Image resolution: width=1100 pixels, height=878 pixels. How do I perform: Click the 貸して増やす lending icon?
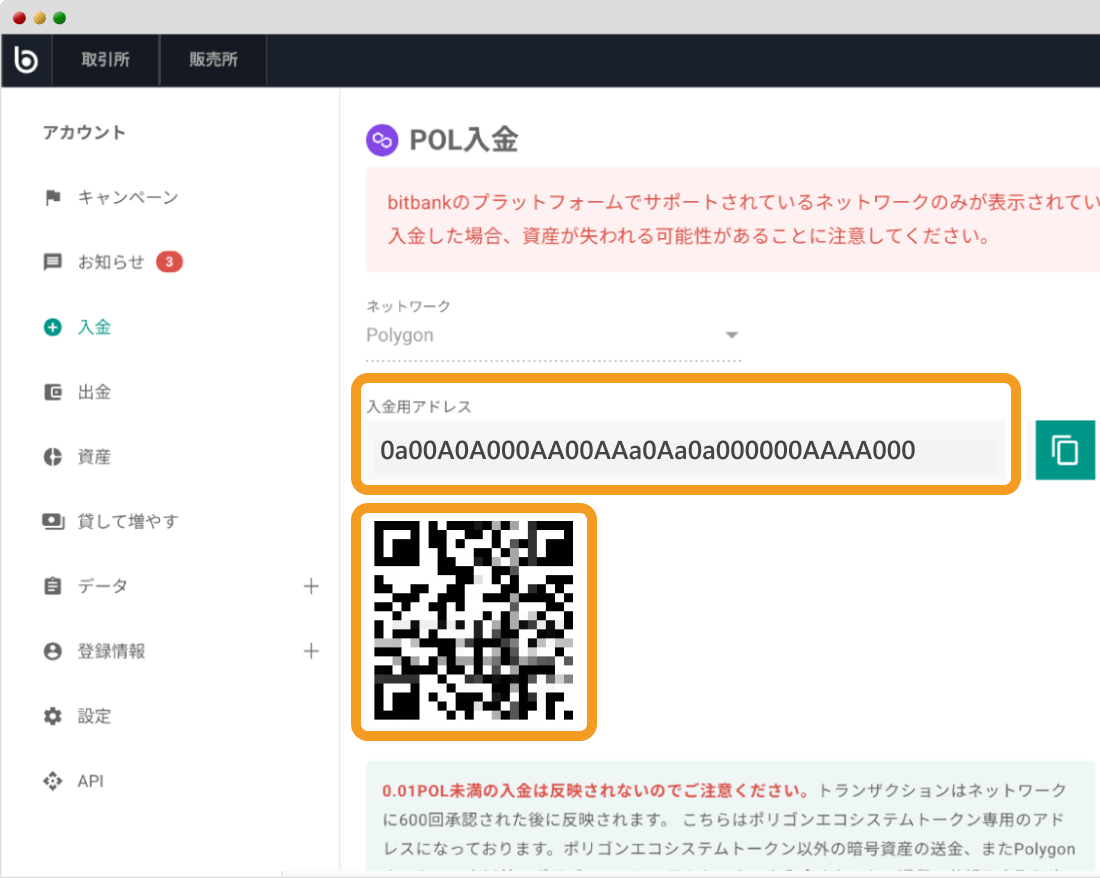tap(53, 522)
